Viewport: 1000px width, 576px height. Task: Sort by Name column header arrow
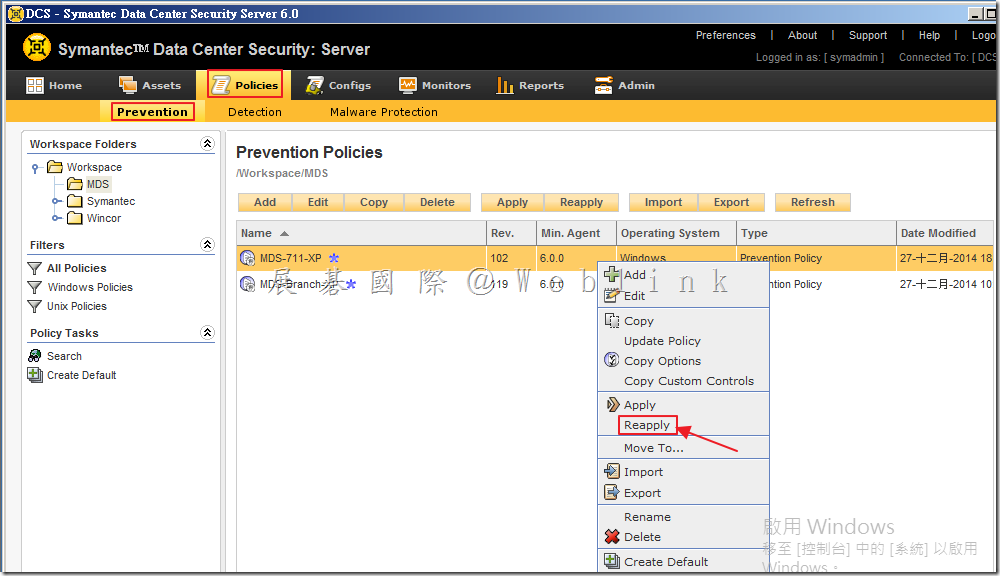(284, 233)
